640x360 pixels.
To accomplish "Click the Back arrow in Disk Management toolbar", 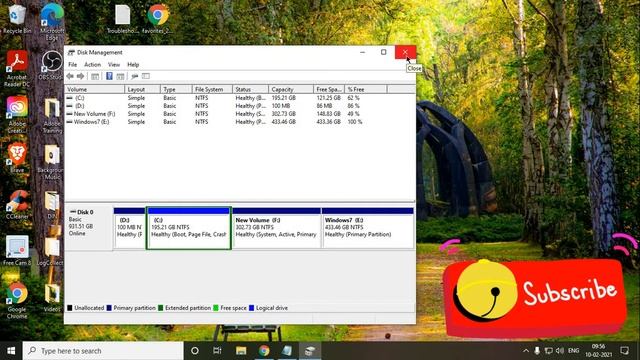I will [70, 76].
